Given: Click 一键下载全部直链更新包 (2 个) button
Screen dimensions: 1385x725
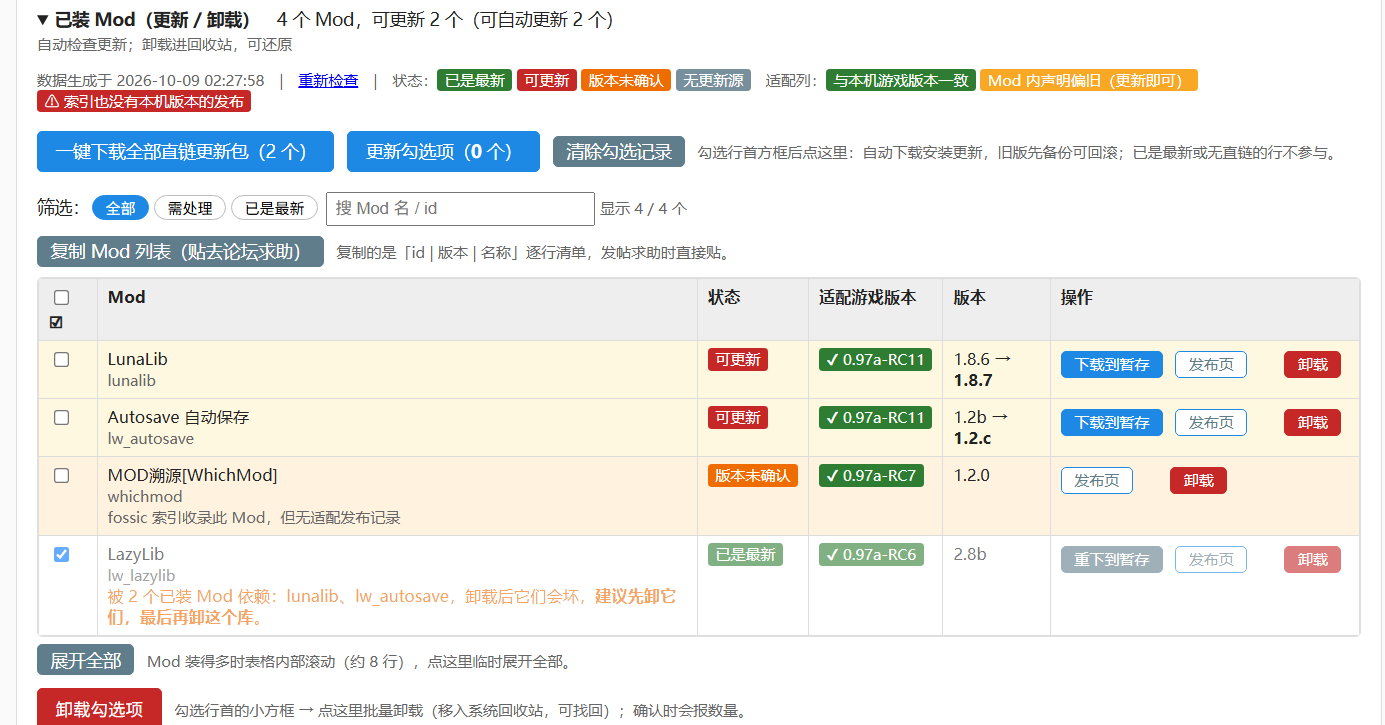Looking at the screenshot, I should [185, 152].
